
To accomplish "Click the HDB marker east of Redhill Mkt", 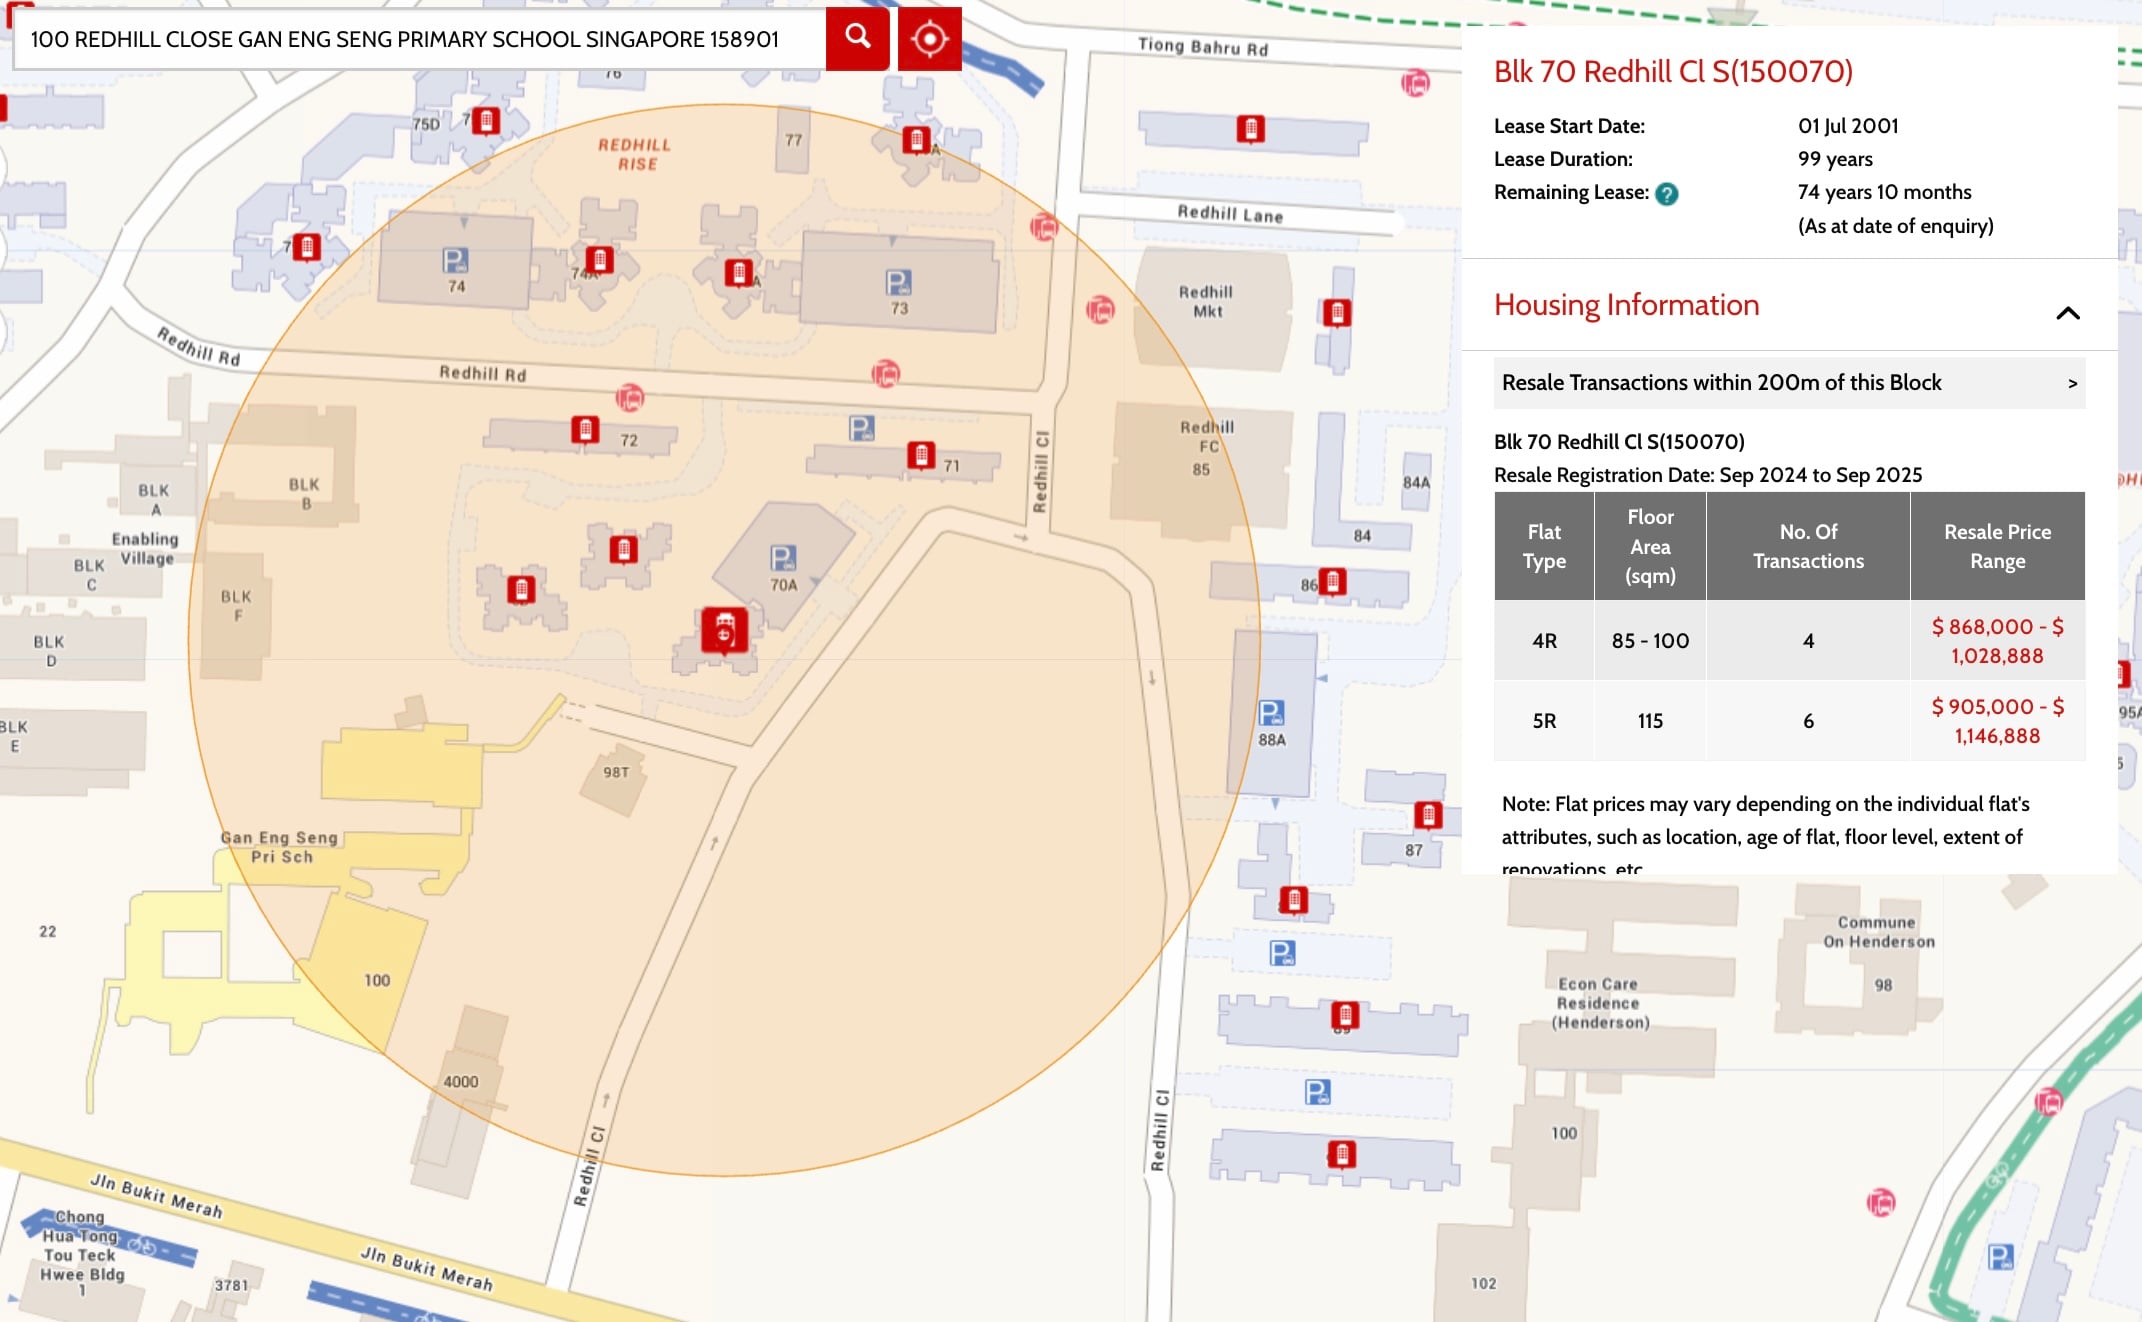I will (1337, 313).
